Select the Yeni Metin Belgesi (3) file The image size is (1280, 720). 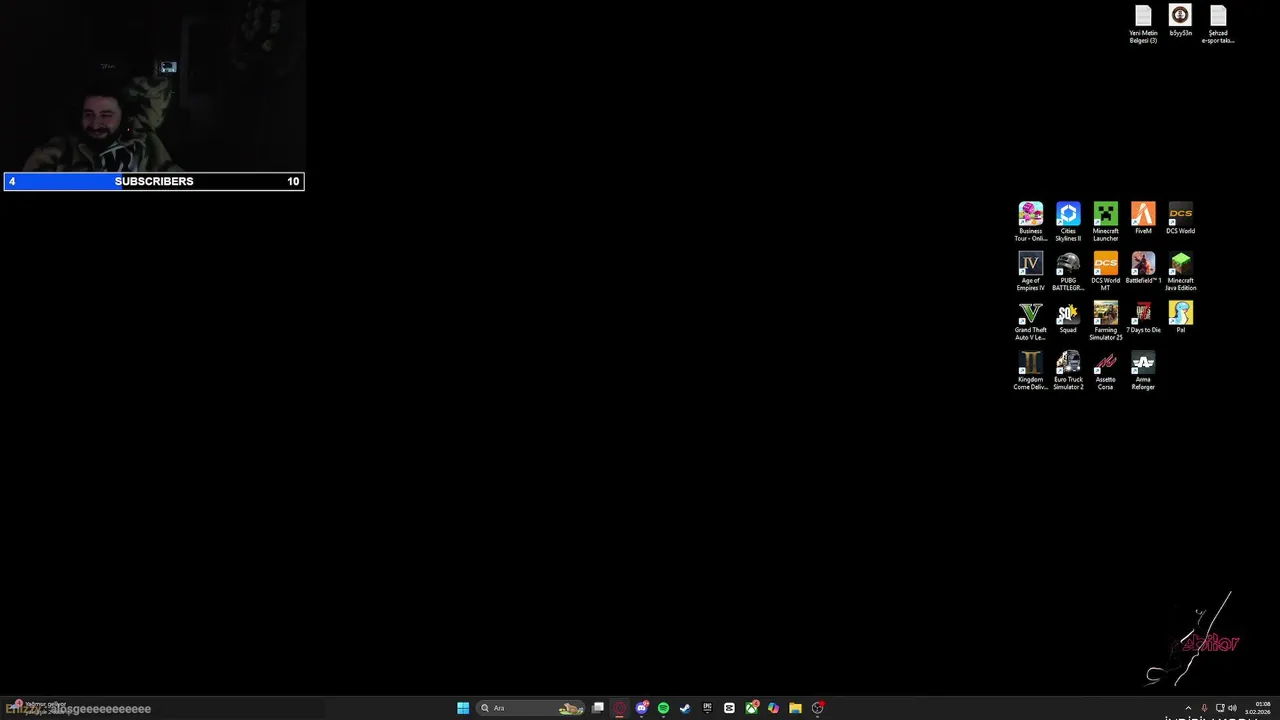1143,24
